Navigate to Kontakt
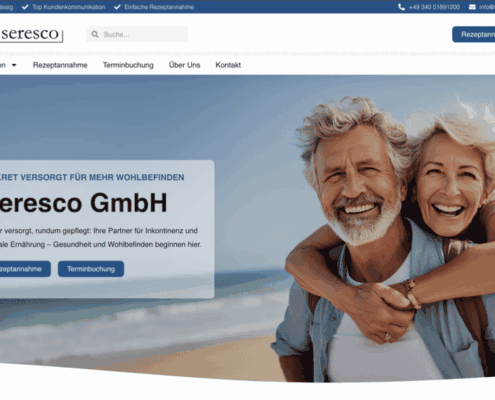Screen dimensions: 495x400 pos(228,65)
